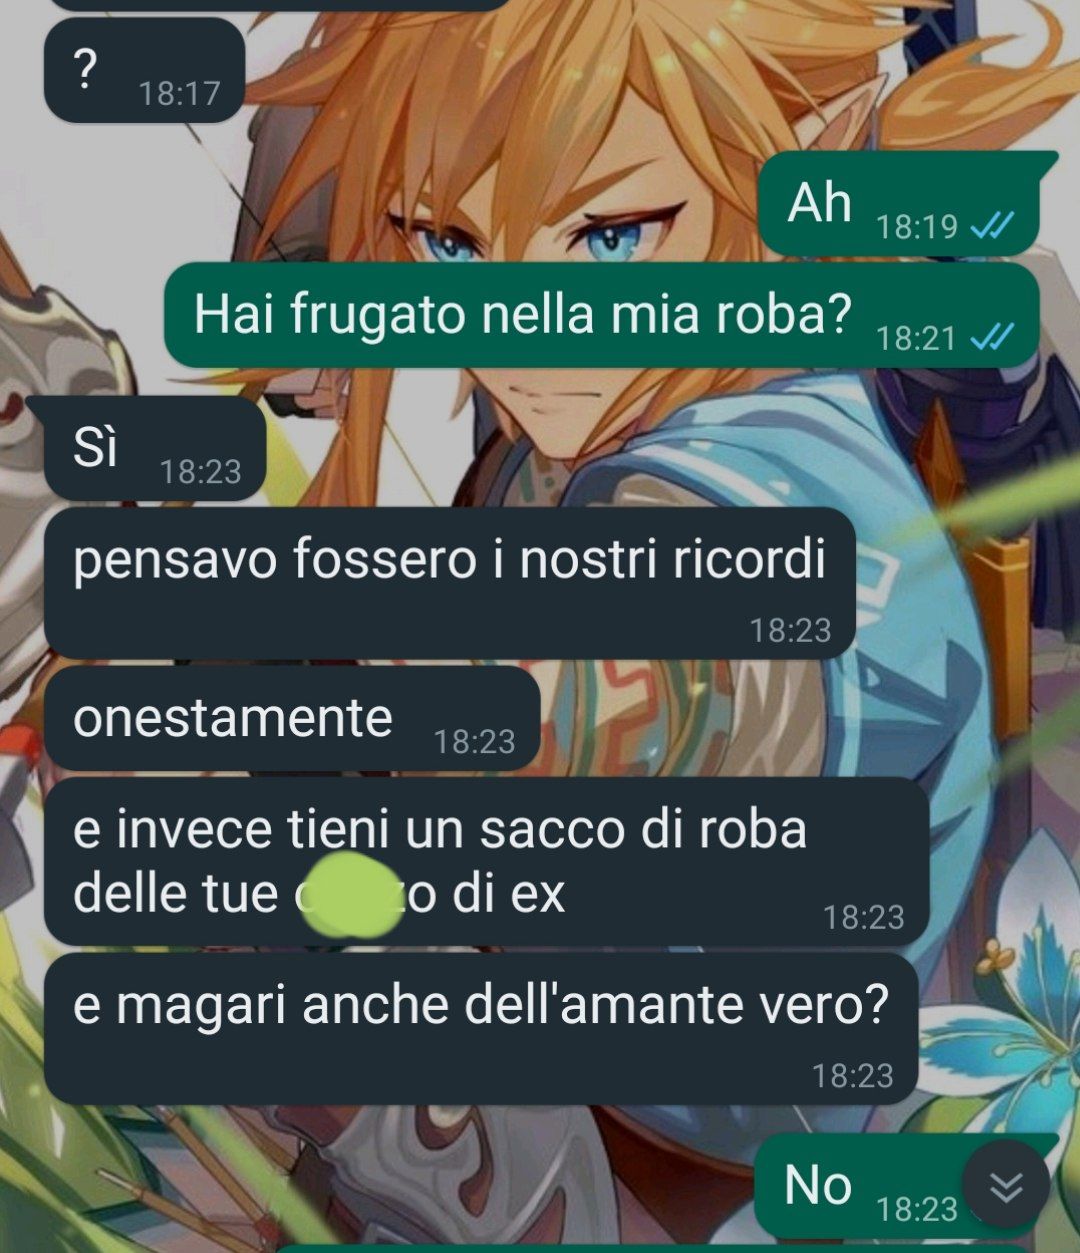Click the 18:23 timestamp in the "onestamente" bubble
Screen dimensions: 1080x1253
475,741
